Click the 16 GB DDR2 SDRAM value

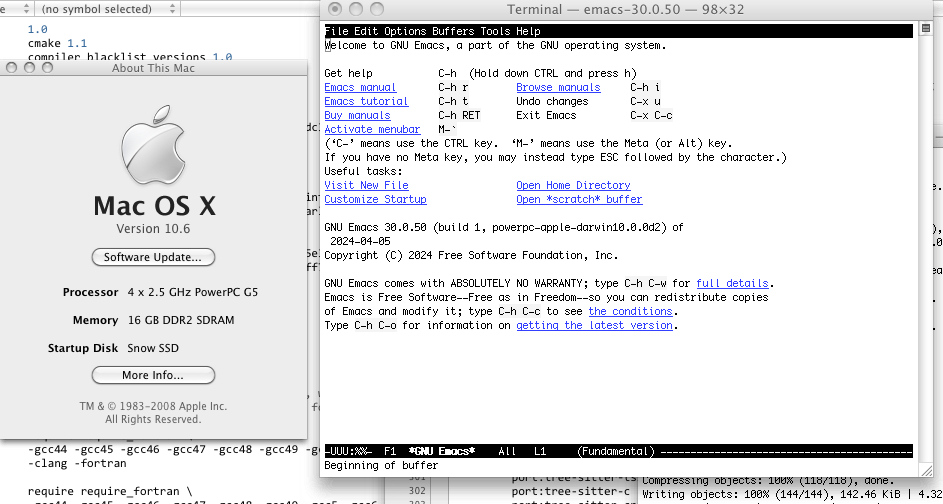tap(180, 320)
